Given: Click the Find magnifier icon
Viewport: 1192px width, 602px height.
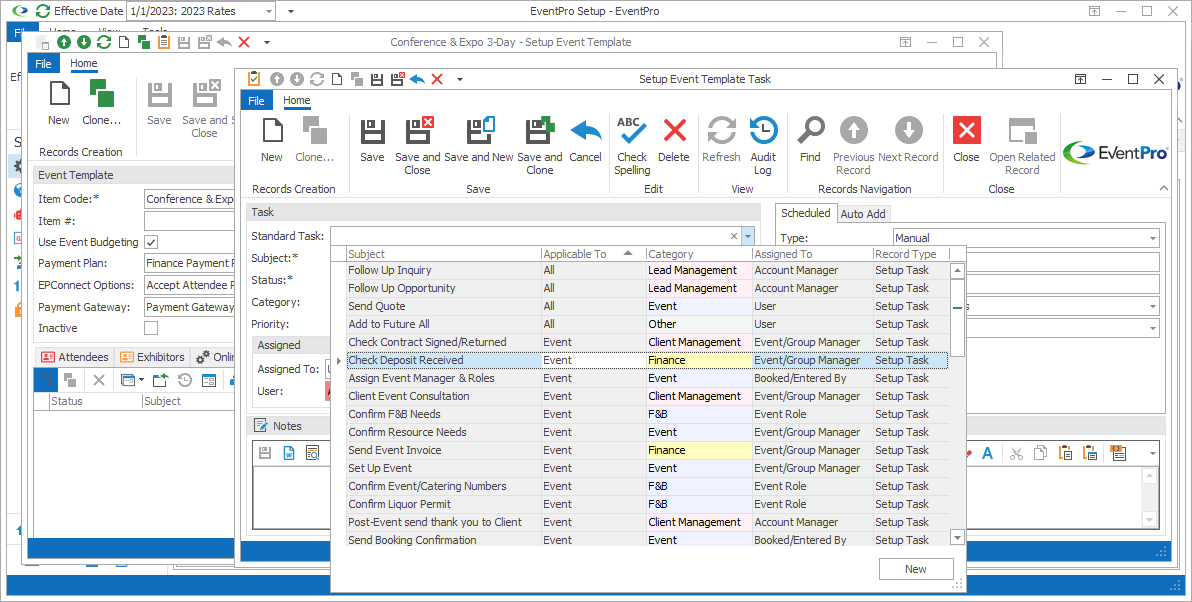Looking at the screenshot, I should 810,131.
